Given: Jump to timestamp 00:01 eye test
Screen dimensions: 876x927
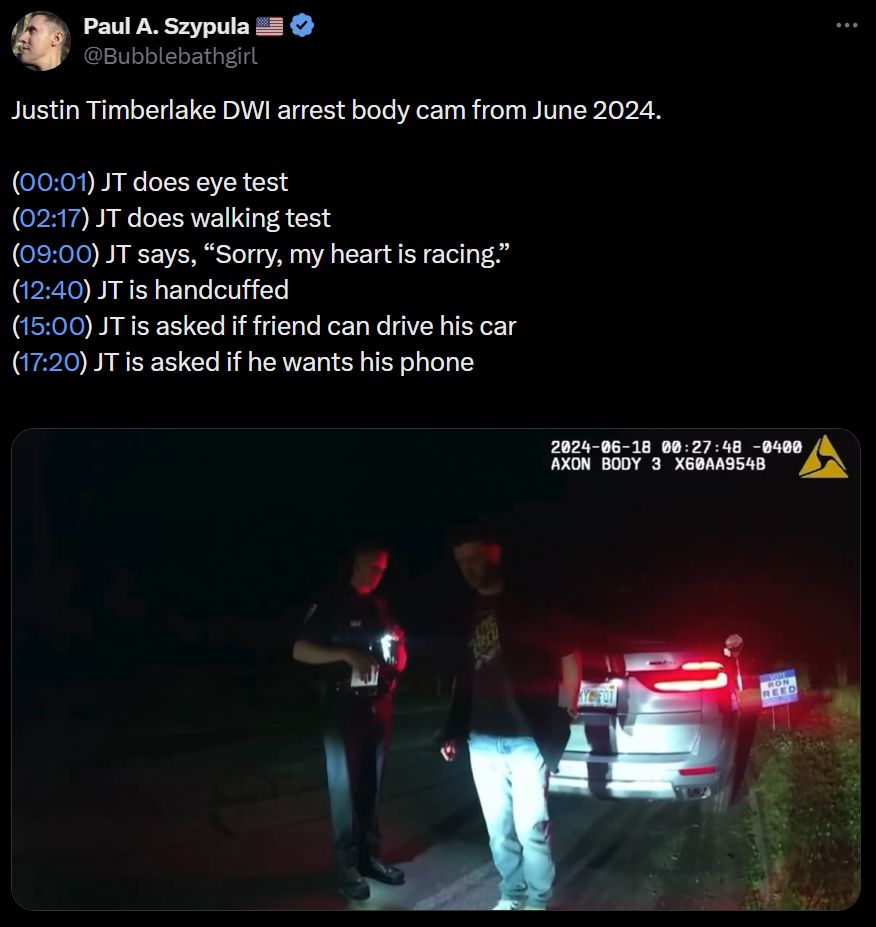Looking at the screenshot, I should (x=53, y=182).
